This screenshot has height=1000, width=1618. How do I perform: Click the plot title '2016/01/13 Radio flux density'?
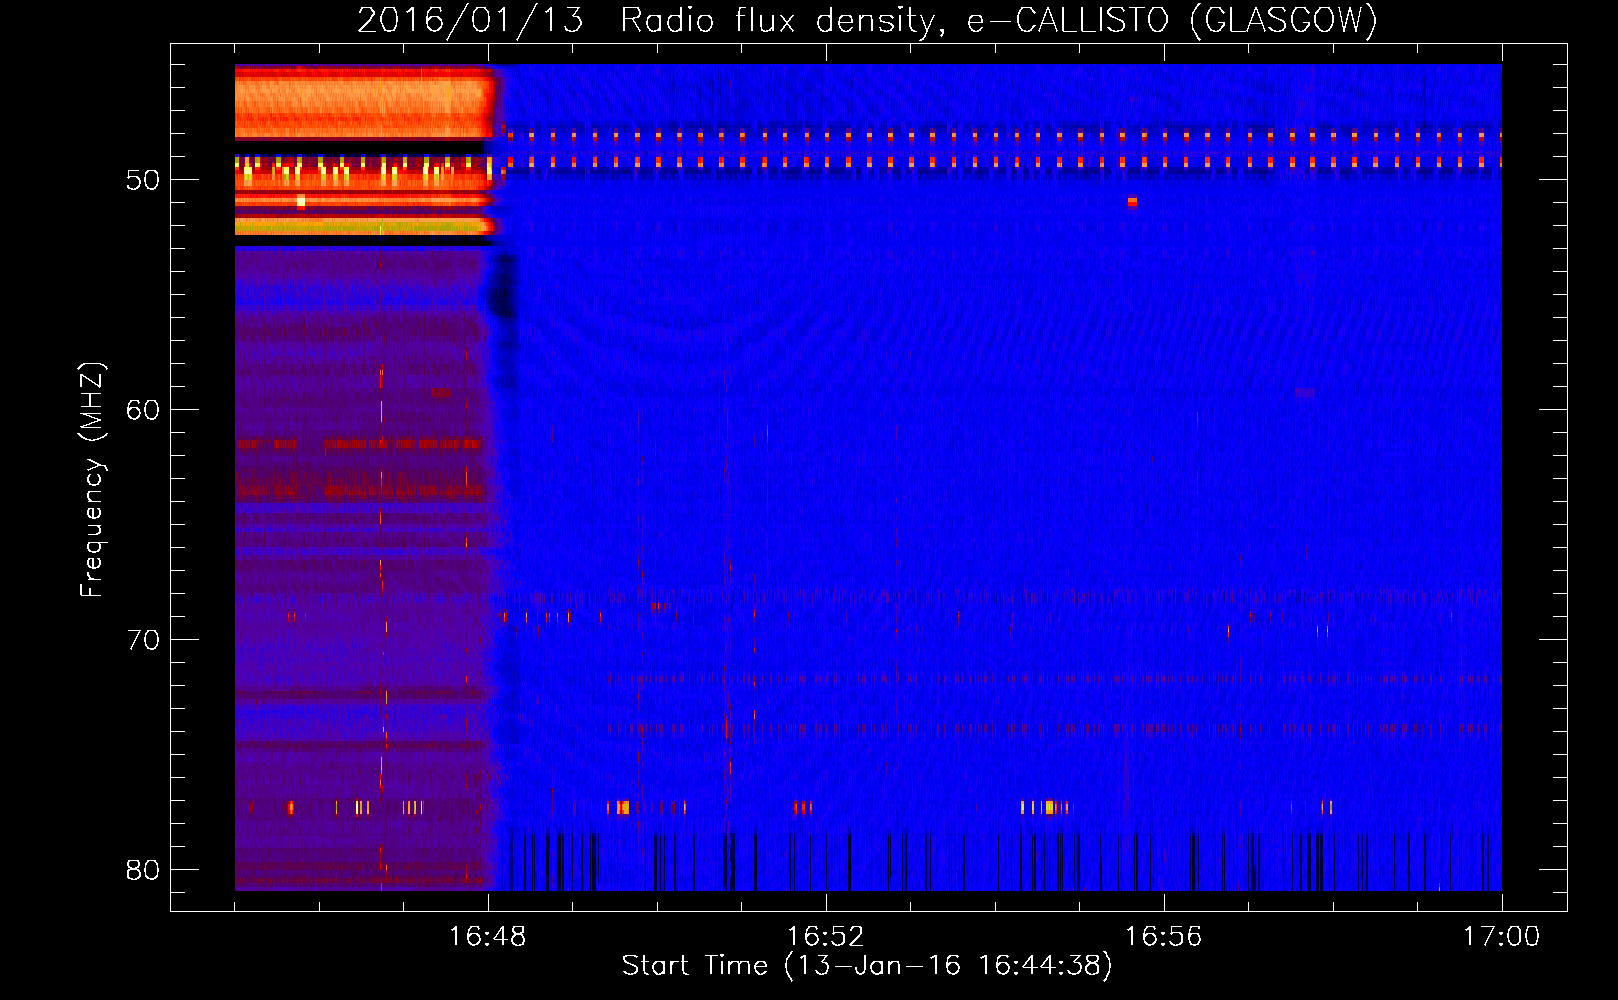click(x=649, y=20)
